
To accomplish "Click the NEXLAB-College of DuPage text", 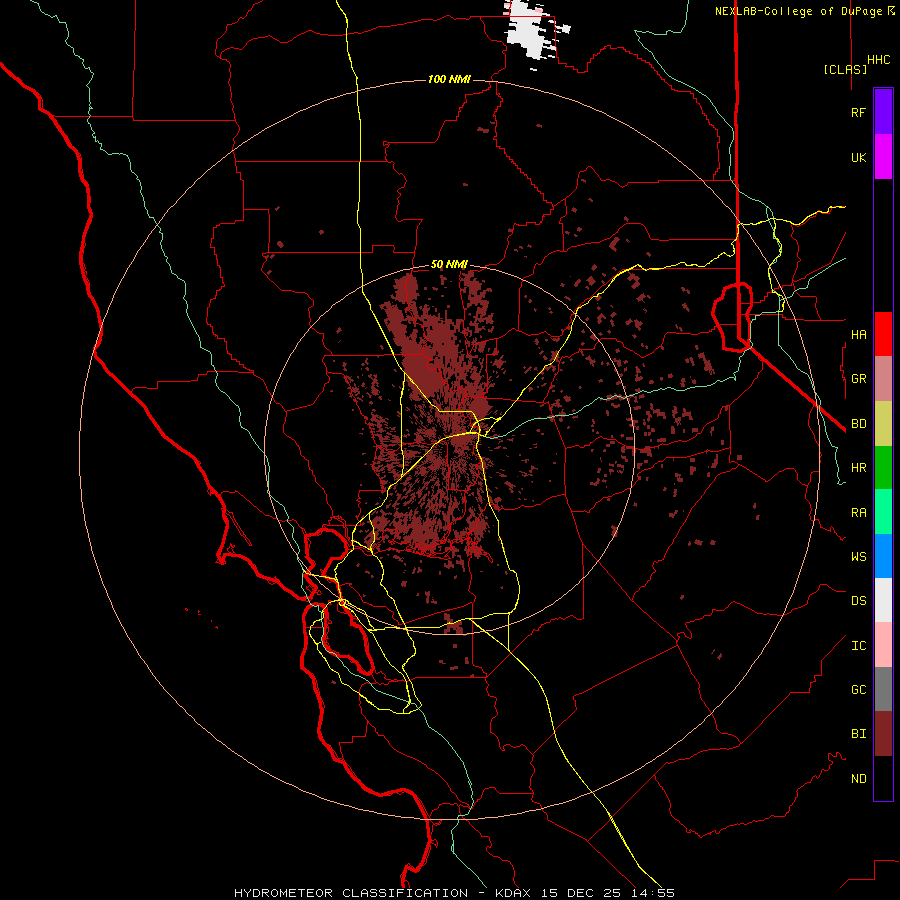I will coord(798,11).
